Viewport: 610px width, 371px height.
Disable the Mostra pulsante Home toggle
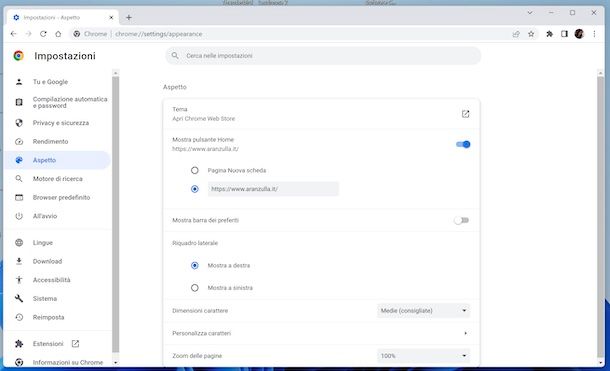(463, 144)
